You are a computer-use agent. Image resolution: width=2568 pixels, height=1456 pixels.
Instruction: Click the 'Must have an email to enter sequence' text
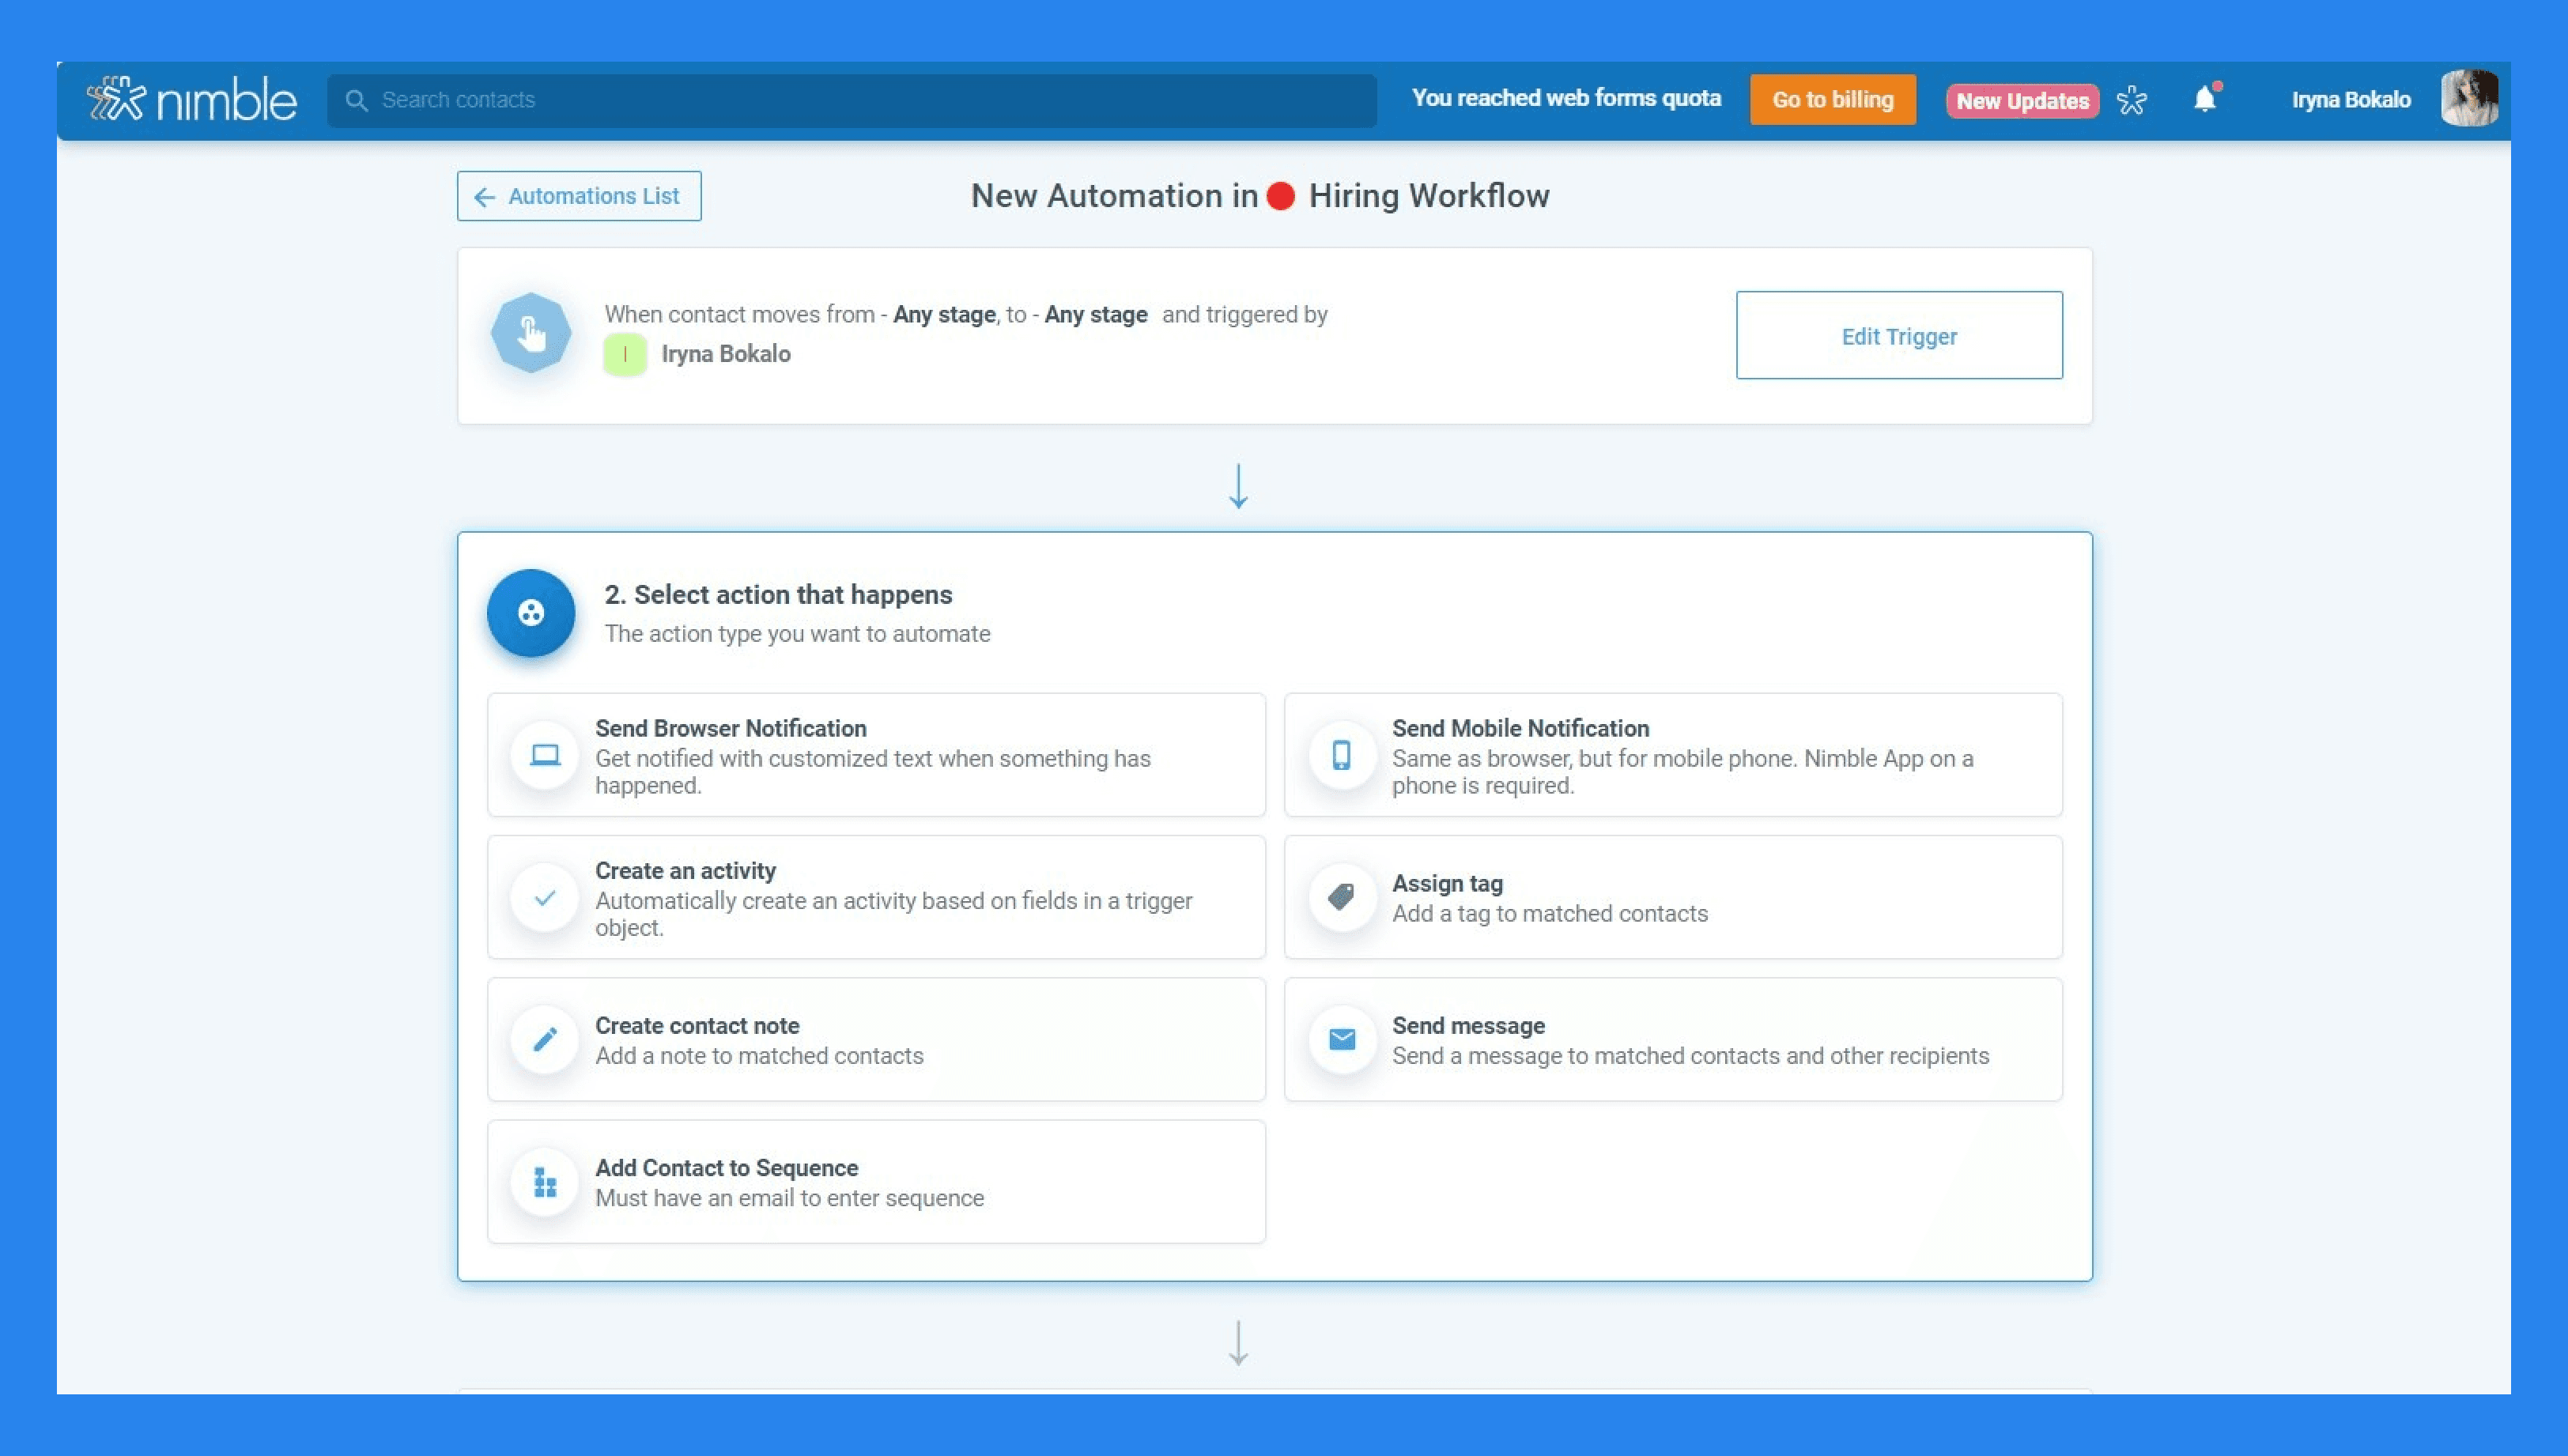pyautogui.click(x=789, y=1198)
